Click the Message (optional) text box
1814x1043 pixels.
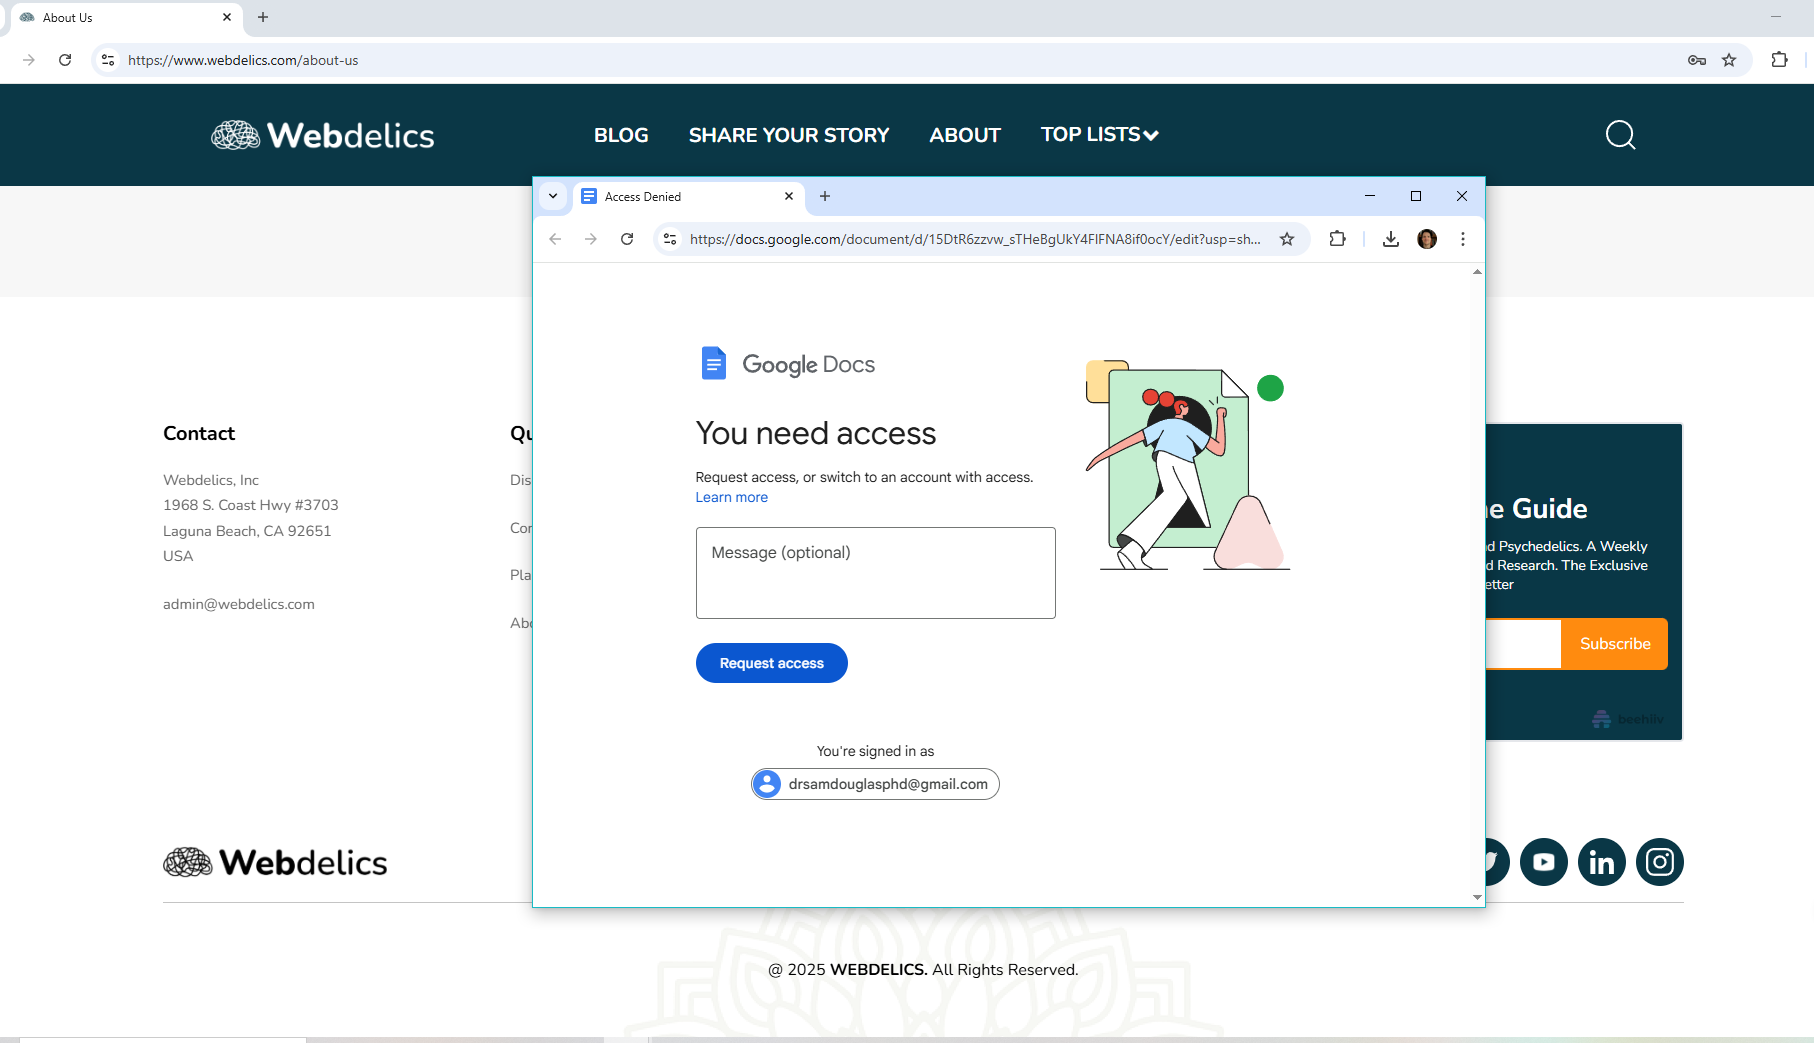(876, 573)
